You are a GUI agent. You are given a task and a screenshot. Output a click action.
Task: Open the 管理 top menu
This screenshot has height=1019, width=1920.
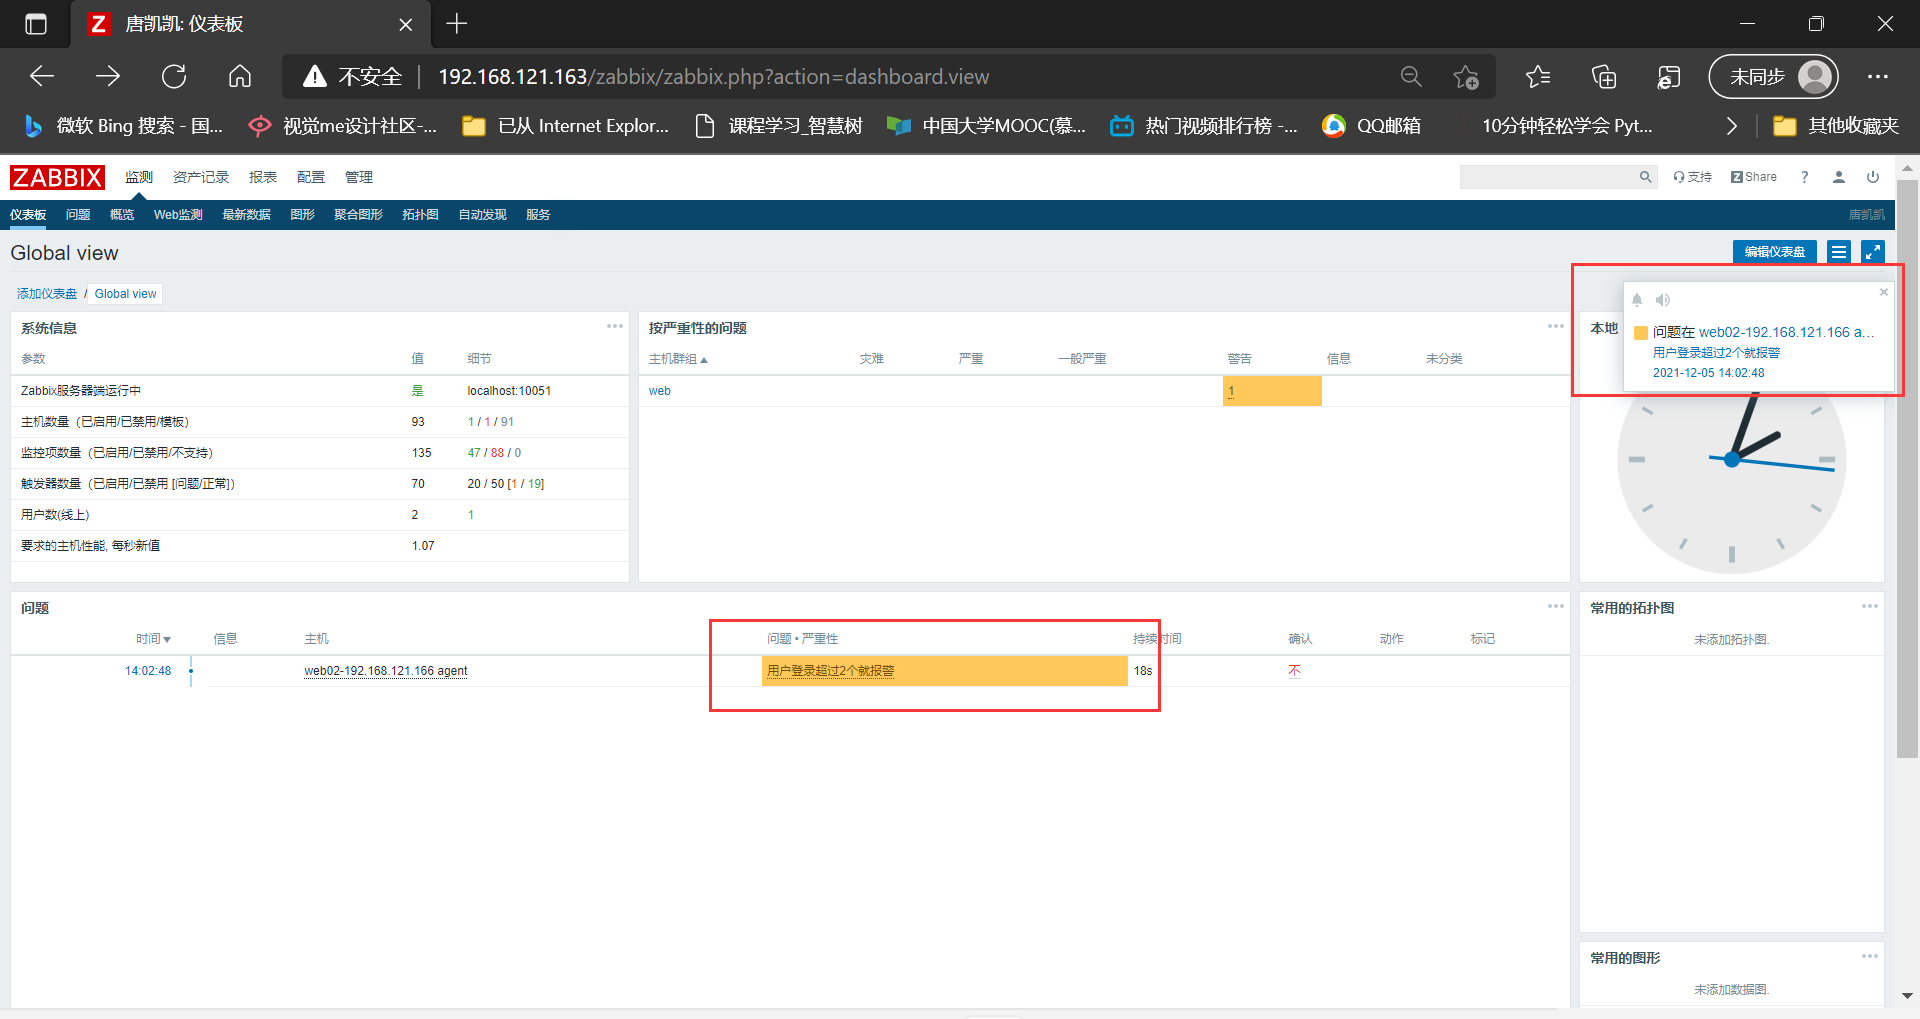tap(359, 177)
